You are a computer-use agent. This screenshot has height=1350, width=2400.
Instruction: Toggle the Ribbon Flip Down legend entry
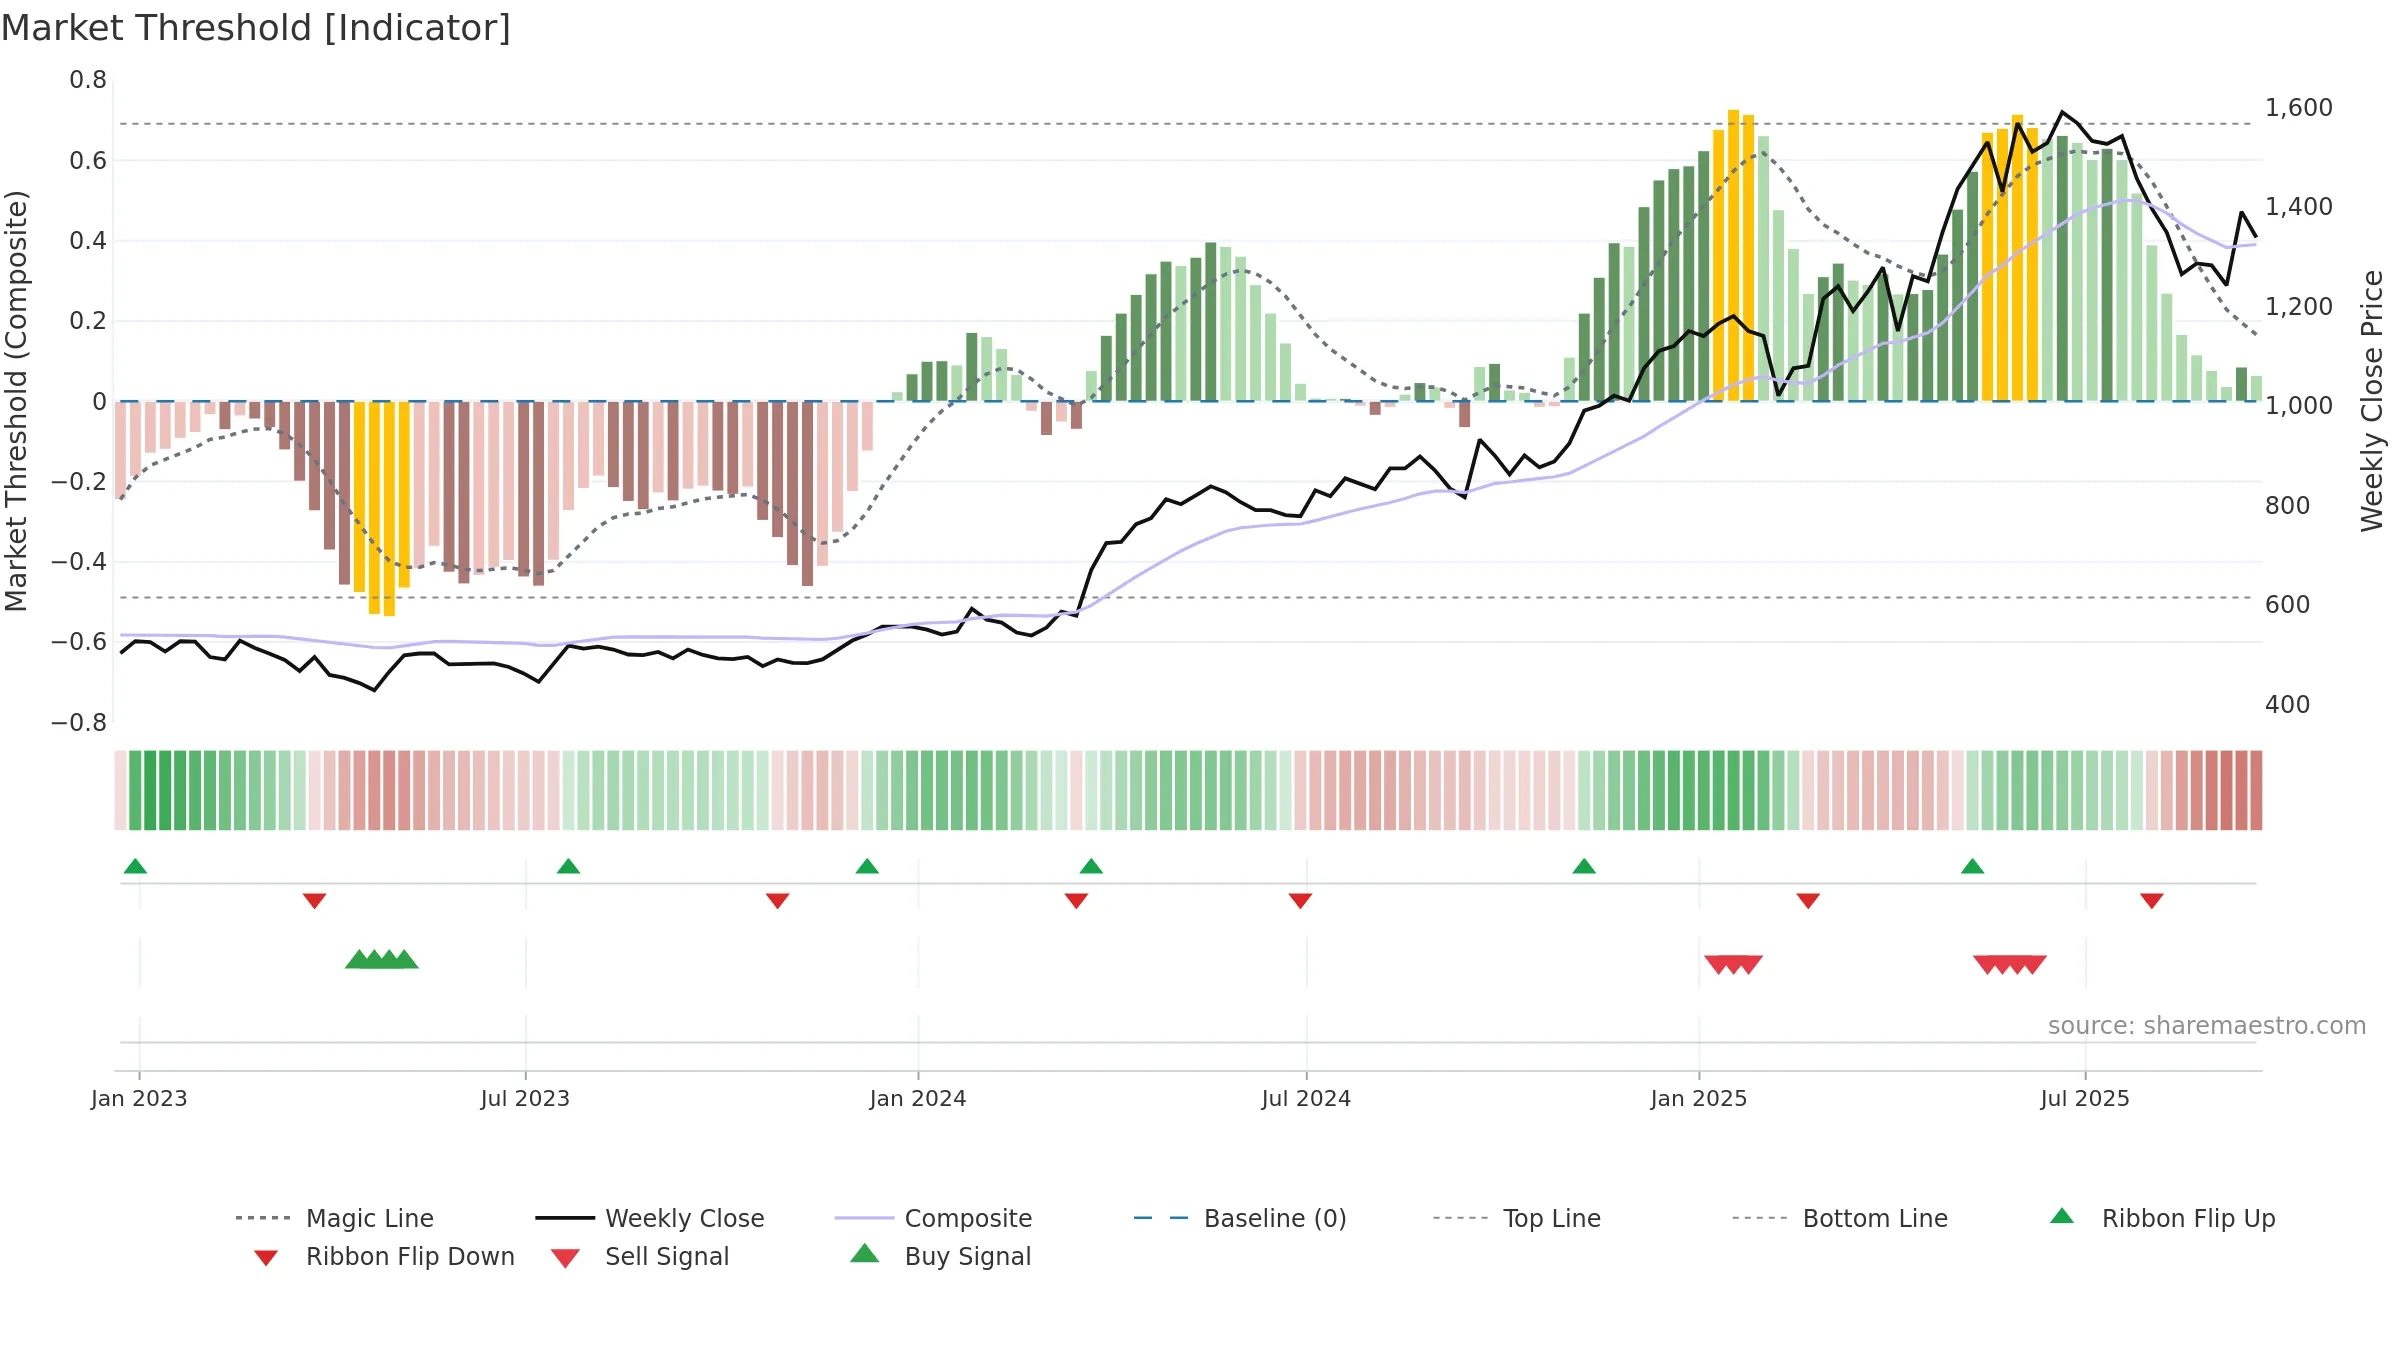pos(383,1256)
